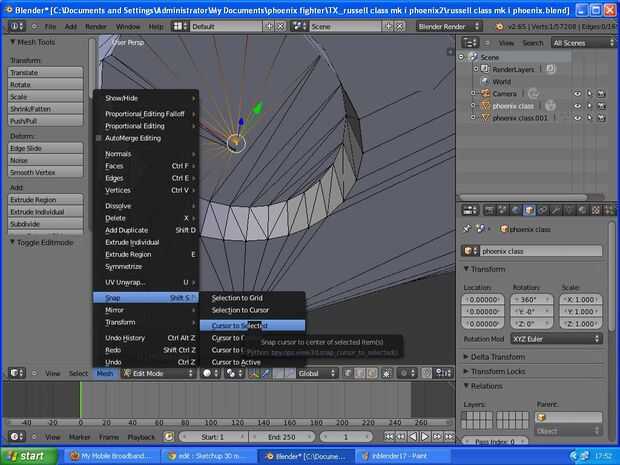Play the animation in reverse

413,437
